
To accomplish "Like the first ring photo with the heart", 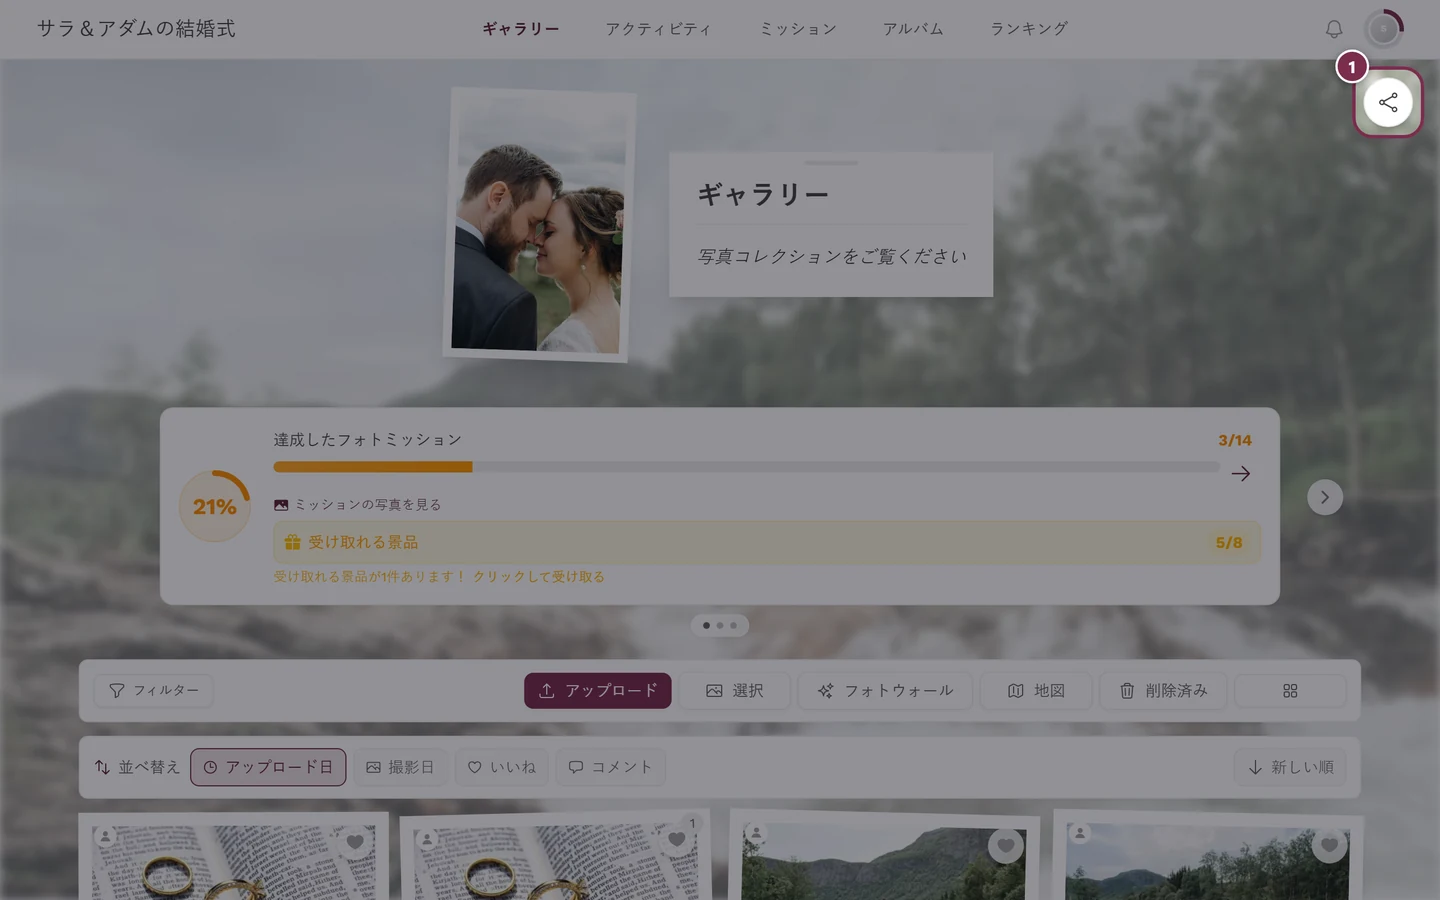I will tap(355, 842).
